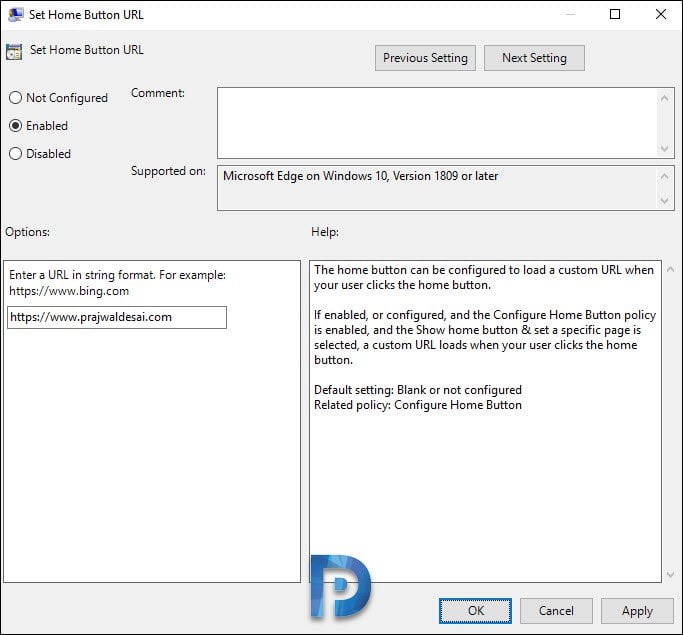
Task: Click the Supported on scroll up arrow
Action: (x=664, y=176)
